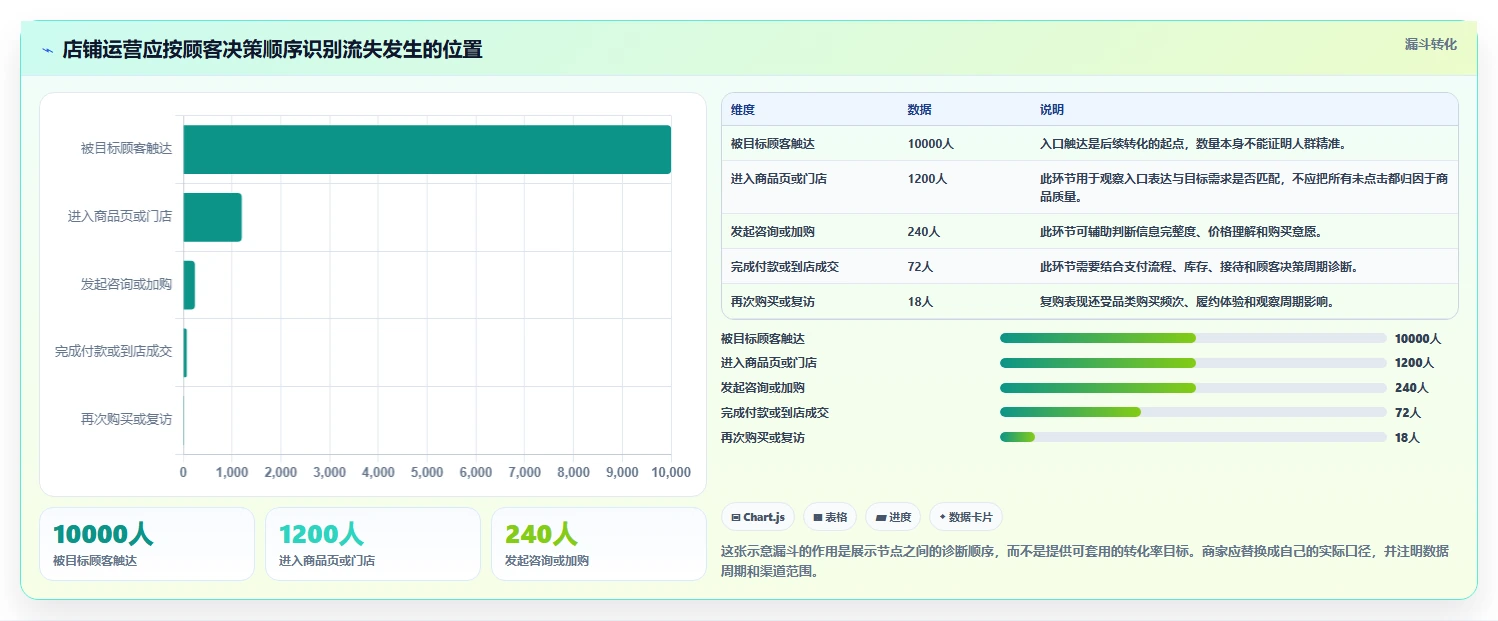1498x621 pixels.
Task: Click the description starting 复购表现还受品类购买频次
Action: pyautogui.click(x=1187, y=302)
